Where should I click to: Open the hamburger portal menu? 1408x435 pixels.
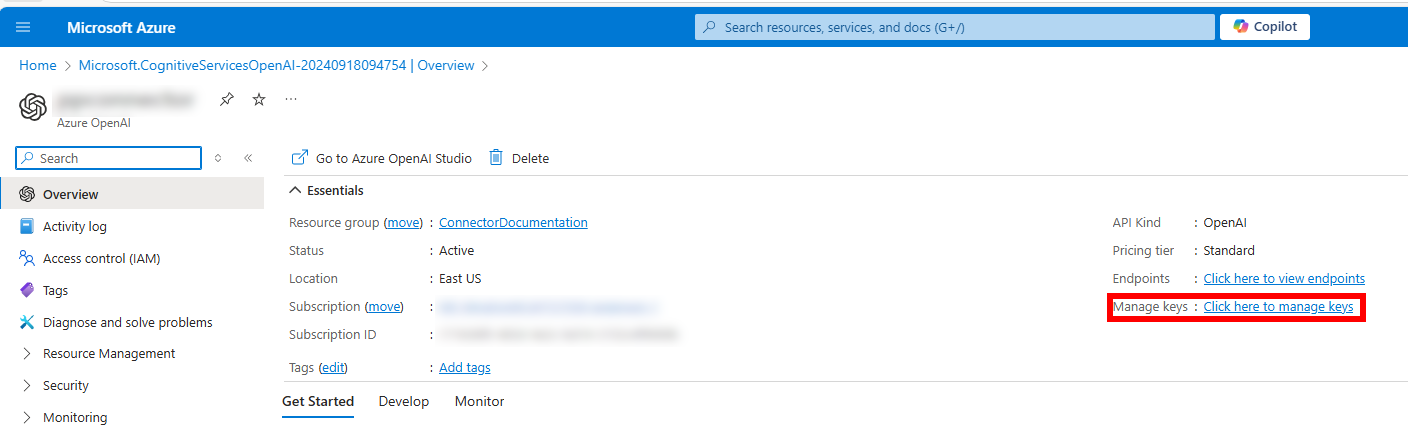click(24, 27)
